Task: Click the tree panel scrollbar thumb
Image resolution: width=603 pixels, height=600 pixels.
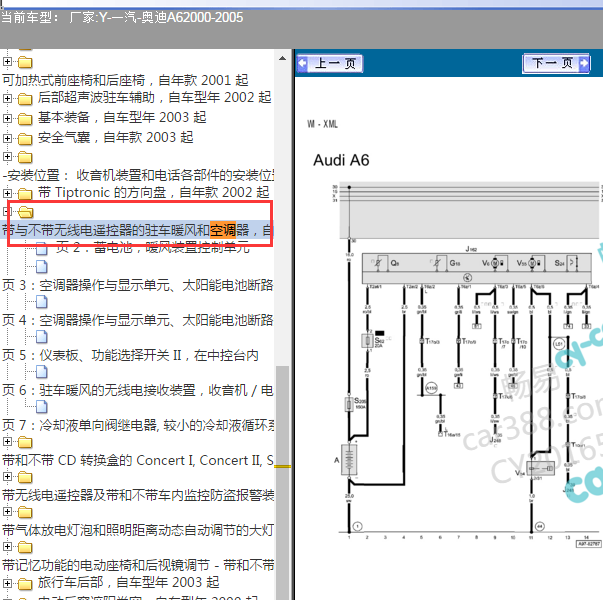Action: point(283,483)
